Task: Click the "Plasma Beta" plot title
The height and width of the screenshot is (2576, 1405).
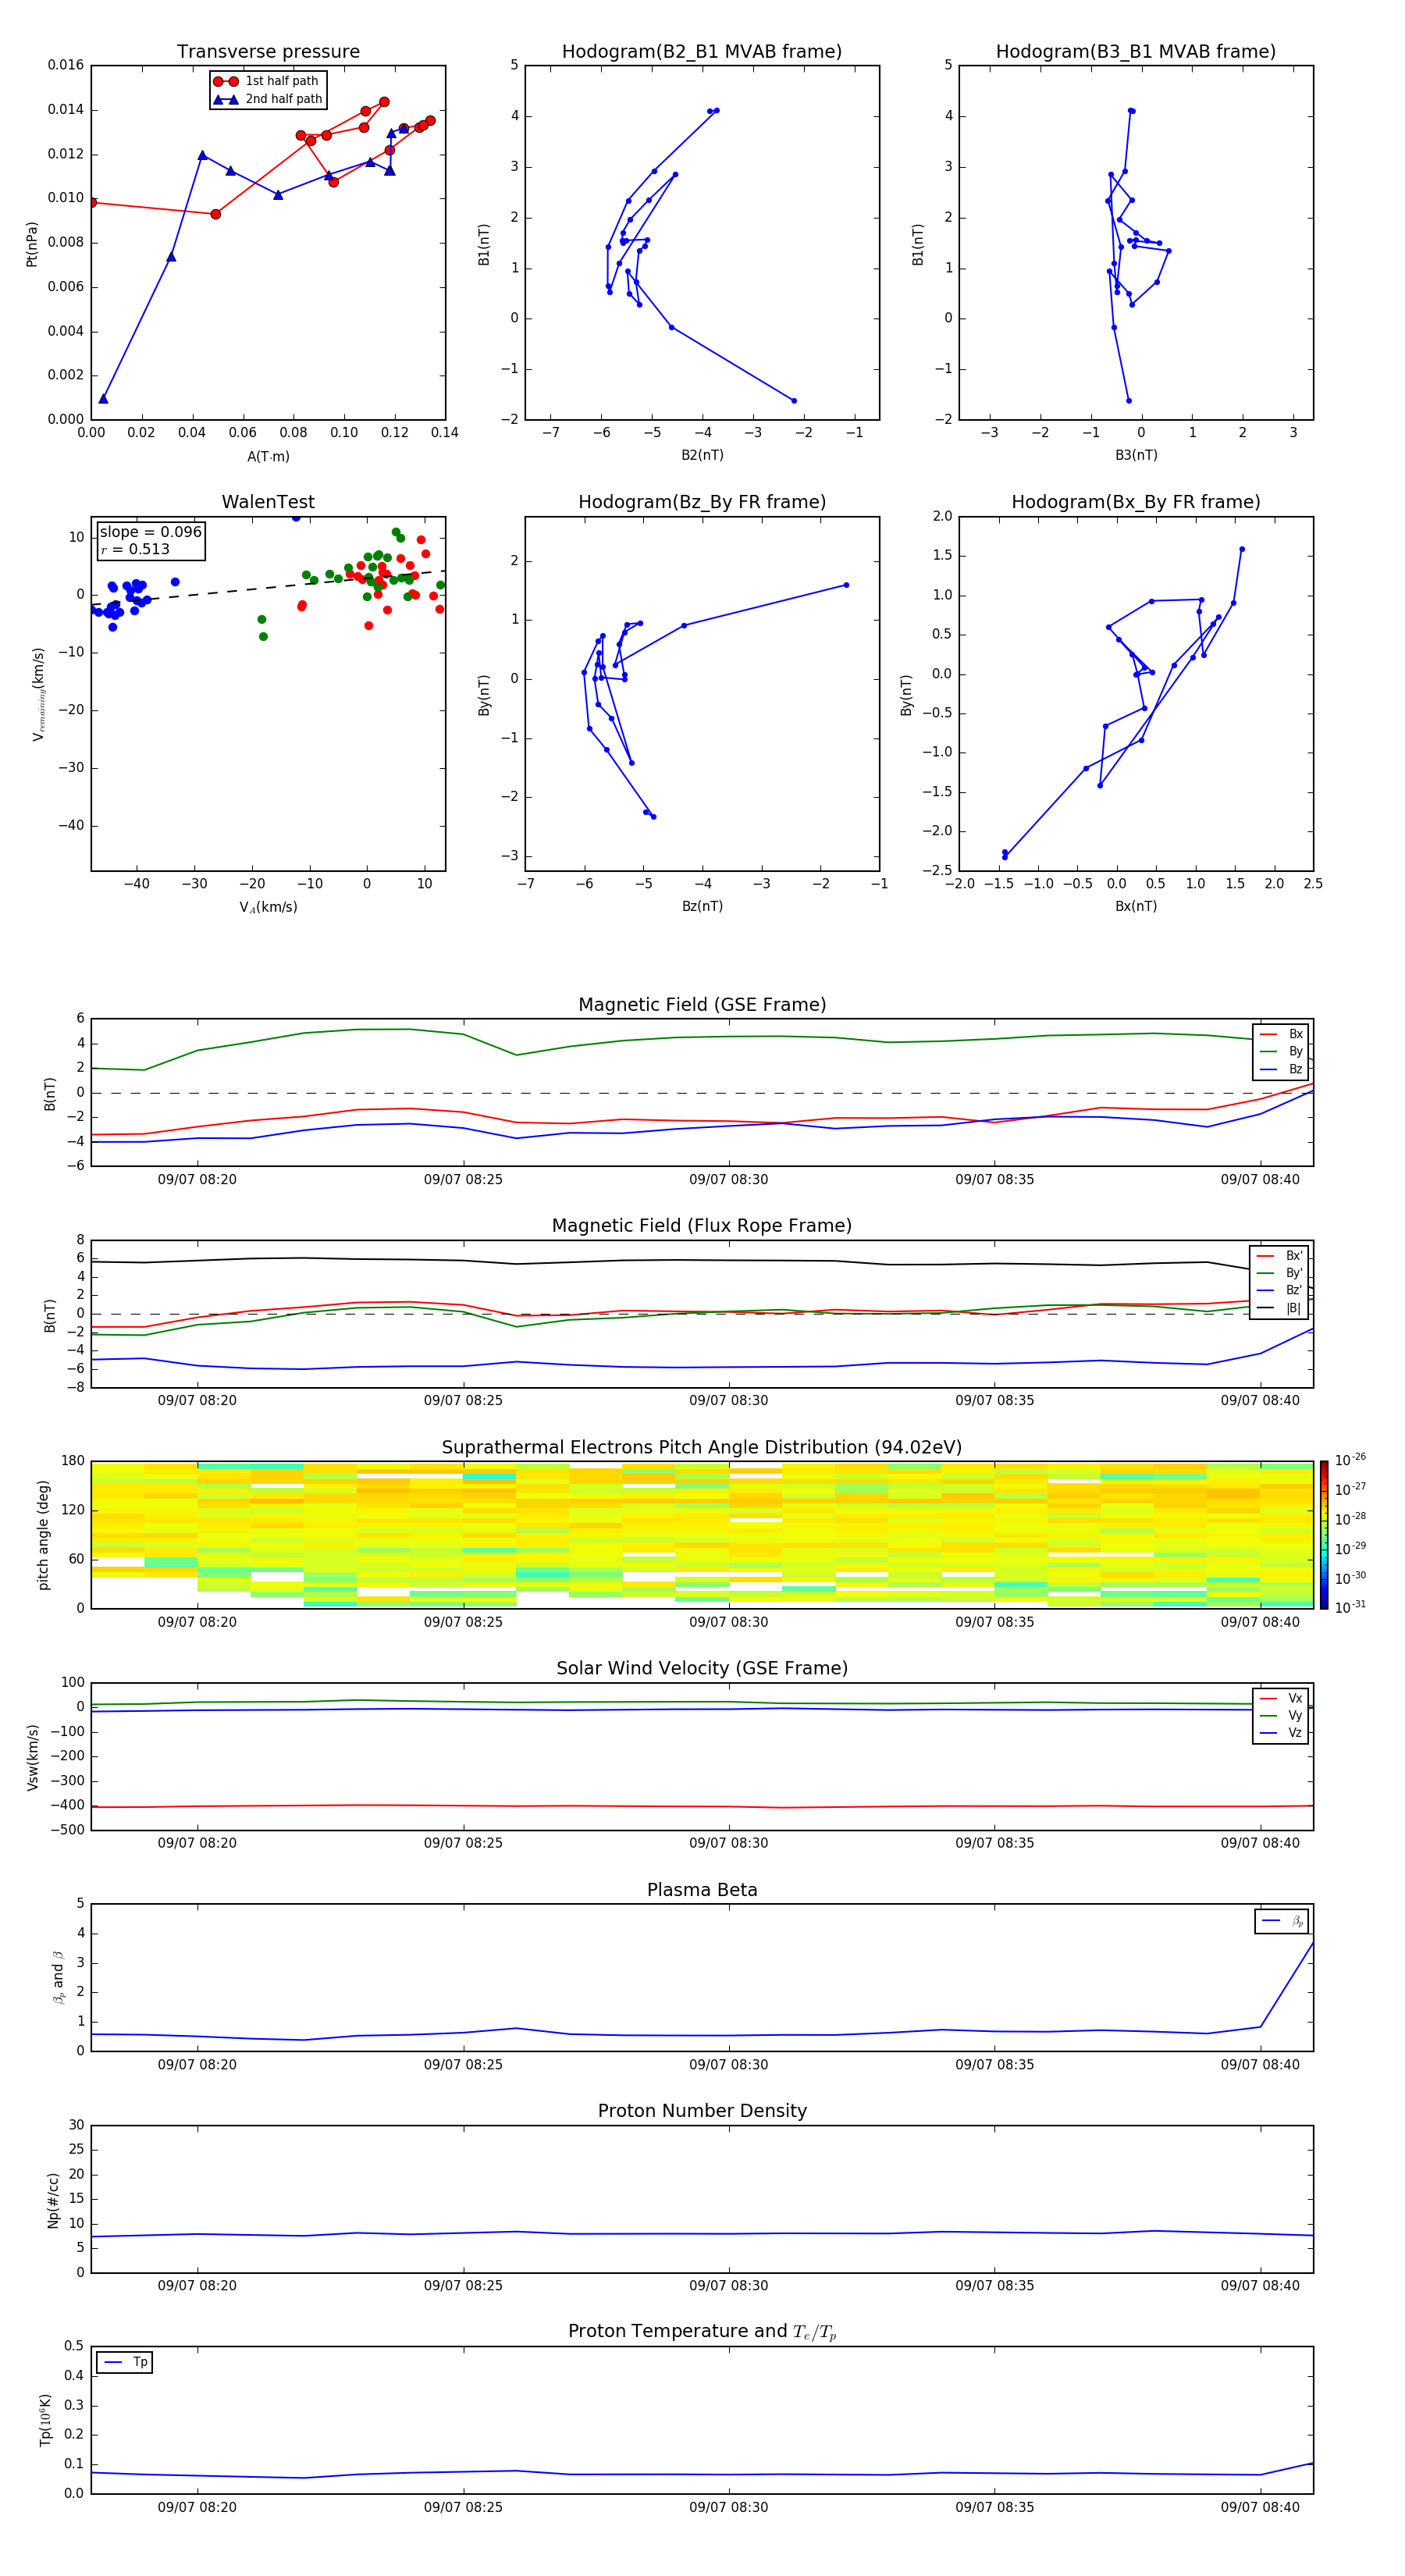Action: point(702,1890)
